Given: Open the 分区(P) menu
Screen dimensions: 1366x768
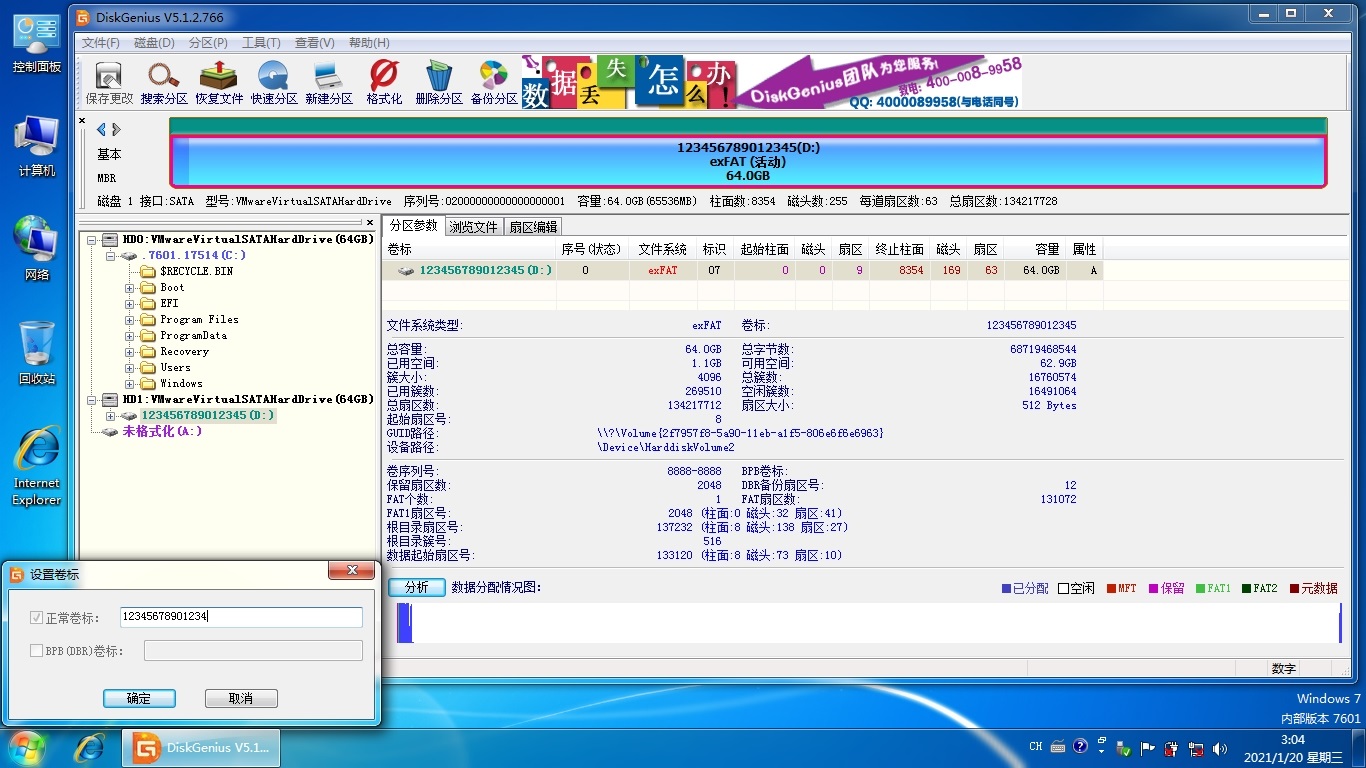Looking at the screenshot, I should pos(208,43).
